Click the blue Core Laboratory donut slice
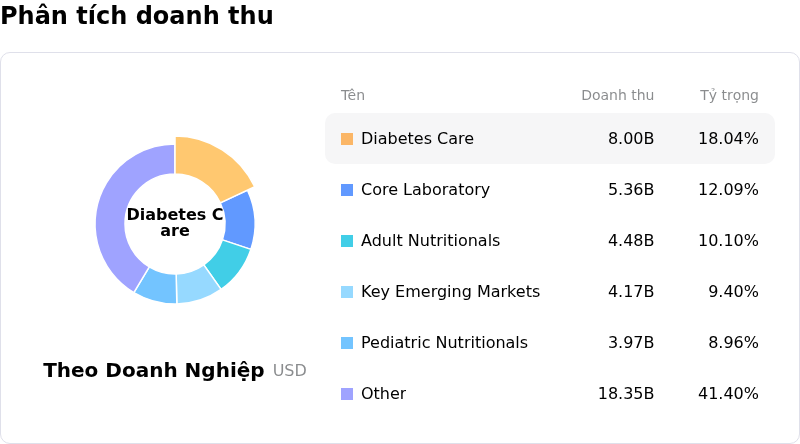800x444 pixels. pos(239,220)
